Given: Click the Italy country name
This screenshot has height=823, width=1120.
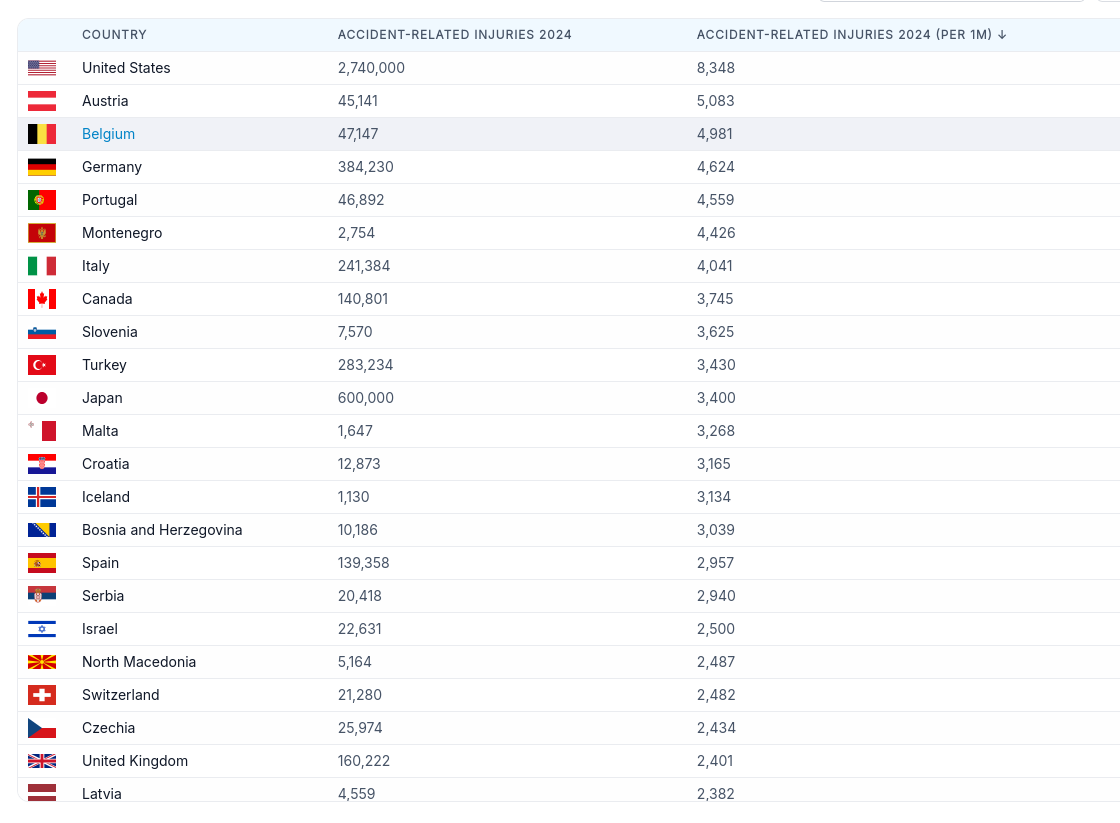Looking at the screenshot, I should click(x=96, y=266).
